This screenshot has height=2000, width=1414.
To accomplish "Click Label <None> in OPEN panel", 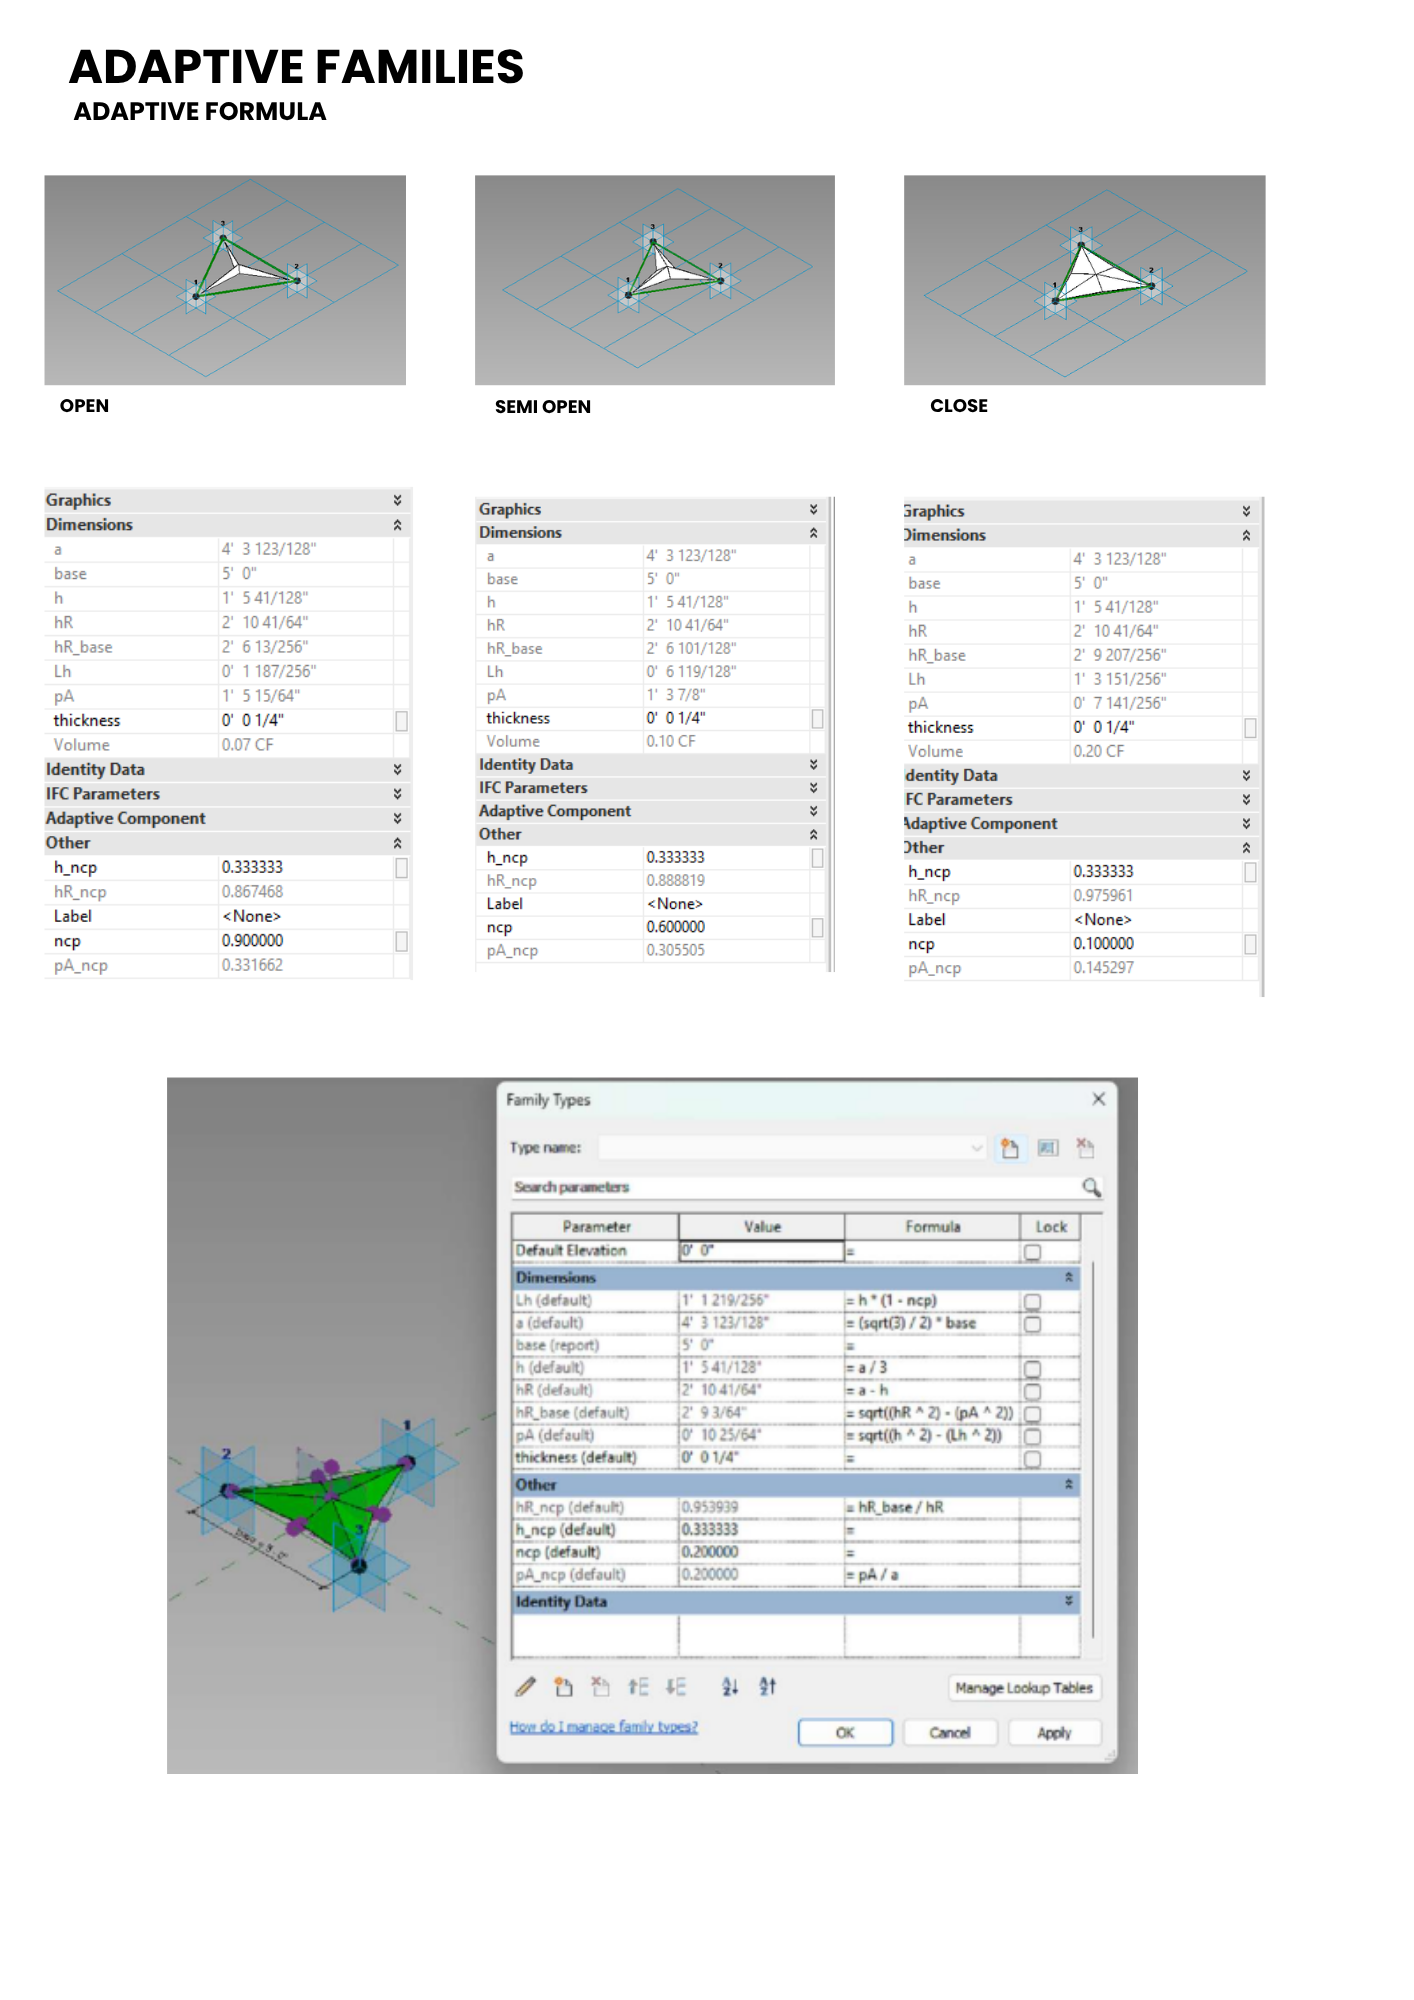I will pyautogui.click(x=252, y=916).
